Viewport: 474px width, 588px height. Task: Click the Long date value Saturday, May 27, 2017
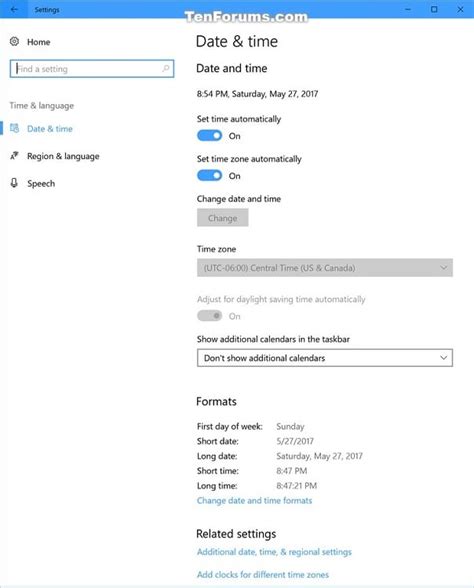[x=320, y=456]
